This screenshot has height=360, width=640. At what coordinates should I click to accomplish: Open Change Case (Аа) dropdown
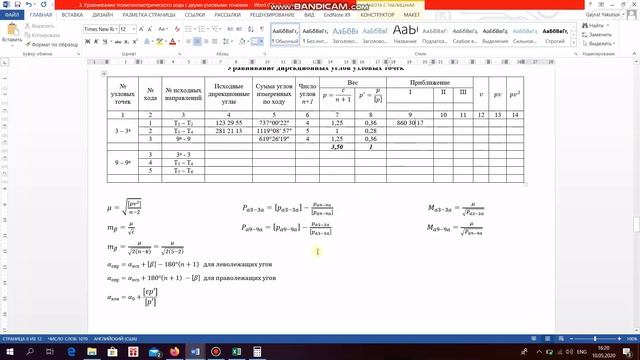(x=162, y=29)
